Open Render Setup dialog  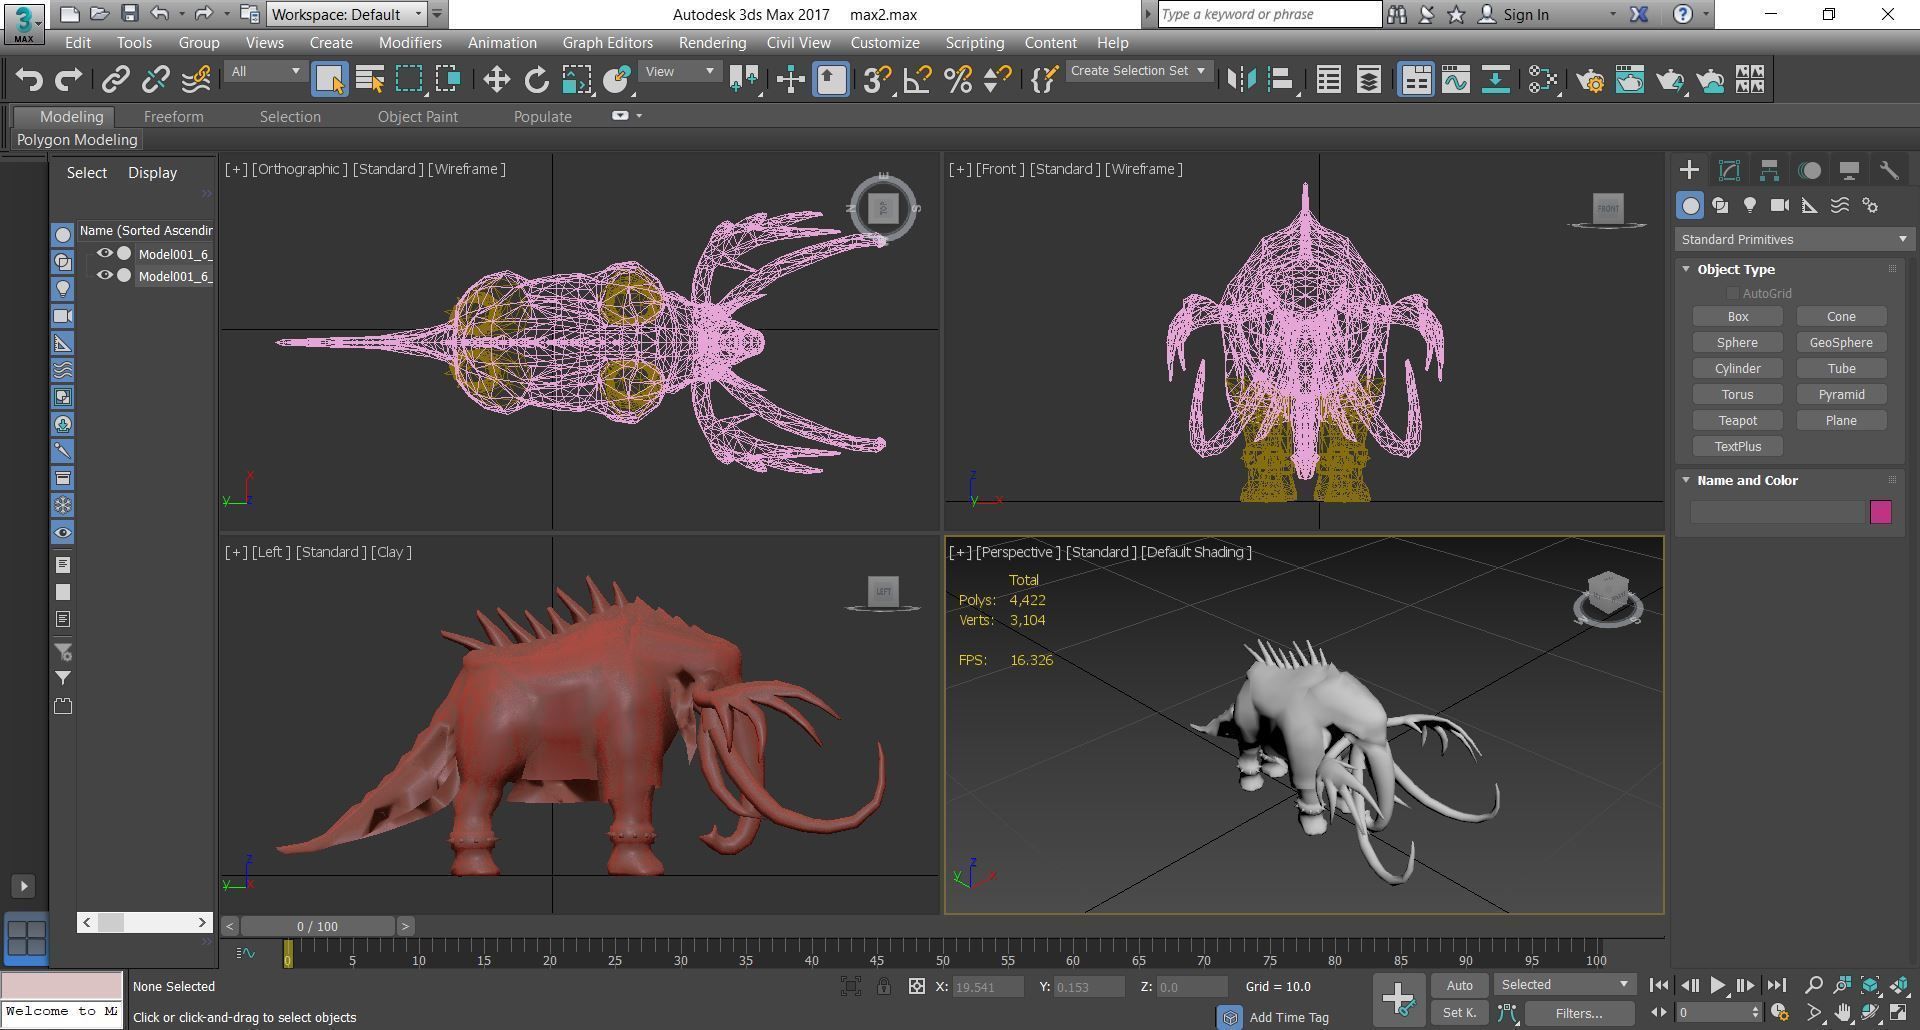(1590, 79)
